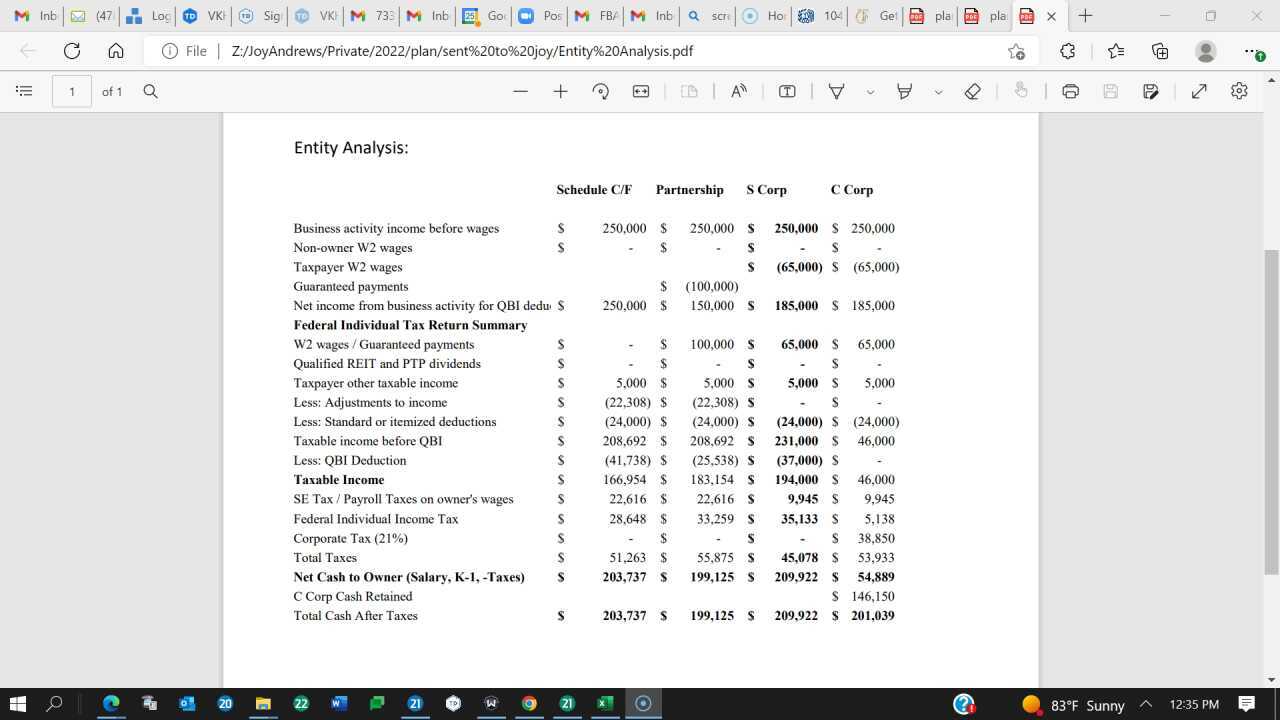The width and height of the screenshot is (1280, 720).
Task: Select the Add text tool
Action: click(787, 91)
